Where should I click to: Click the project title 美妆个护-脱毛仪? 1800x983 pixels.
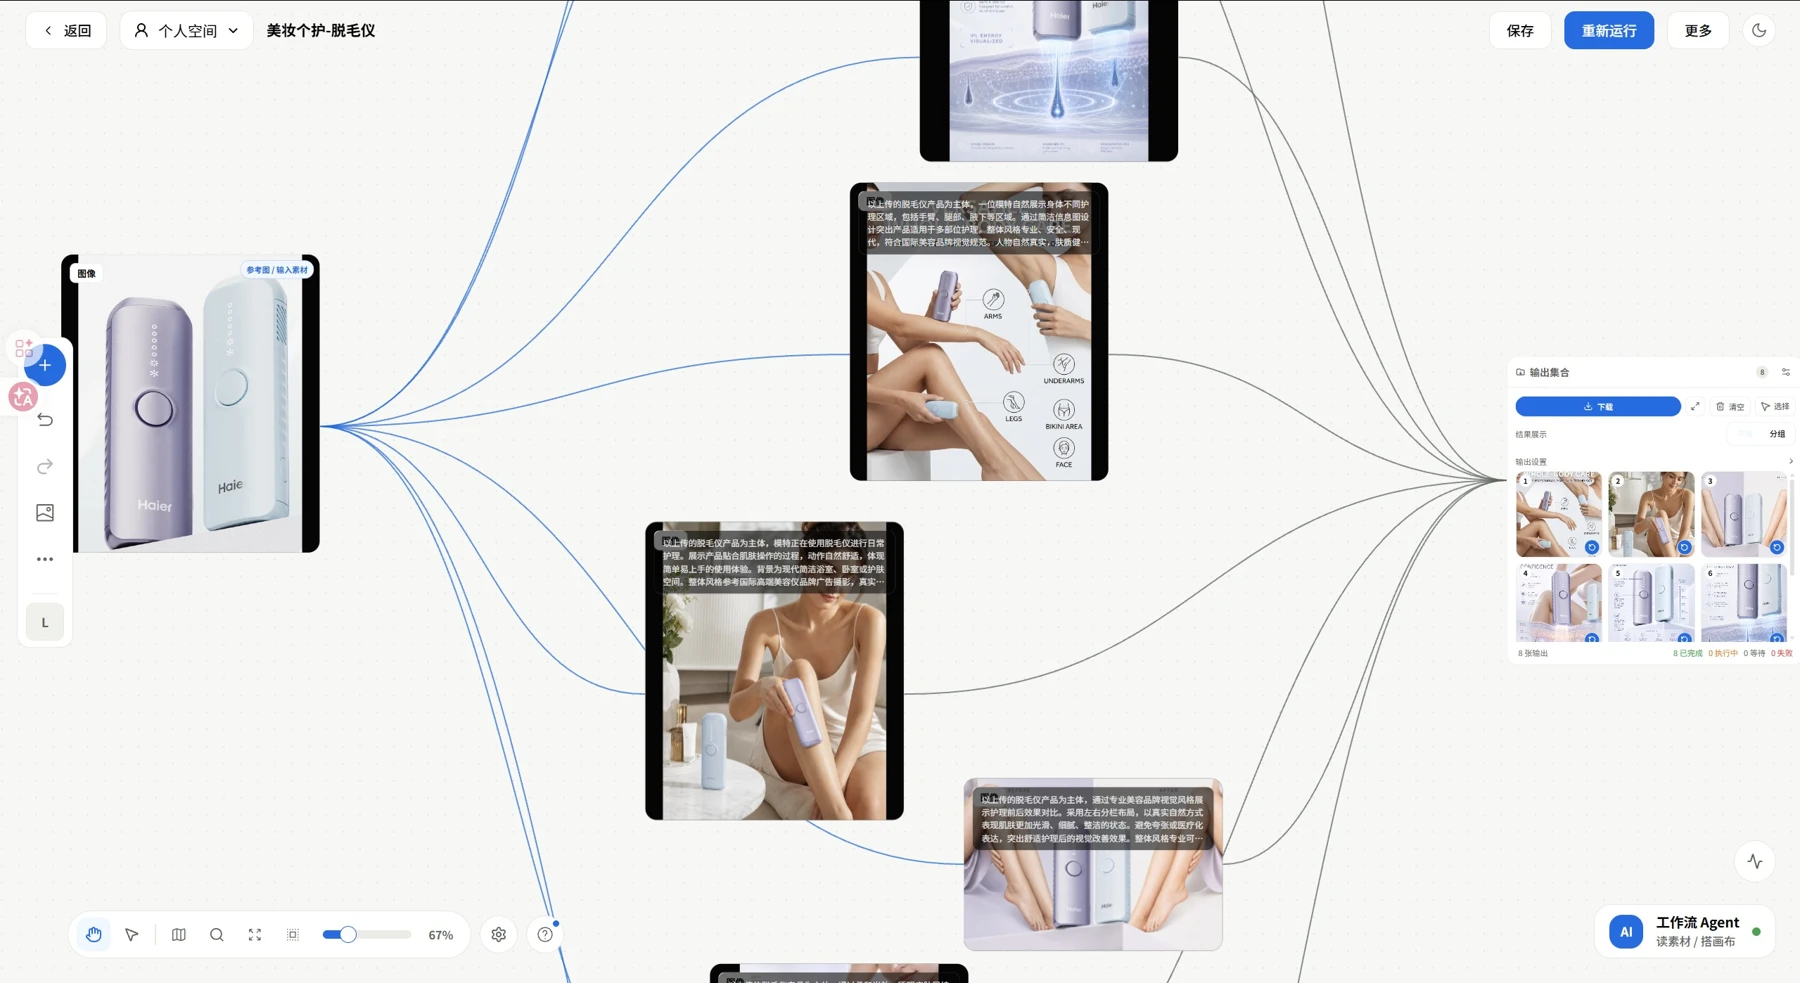321,31
